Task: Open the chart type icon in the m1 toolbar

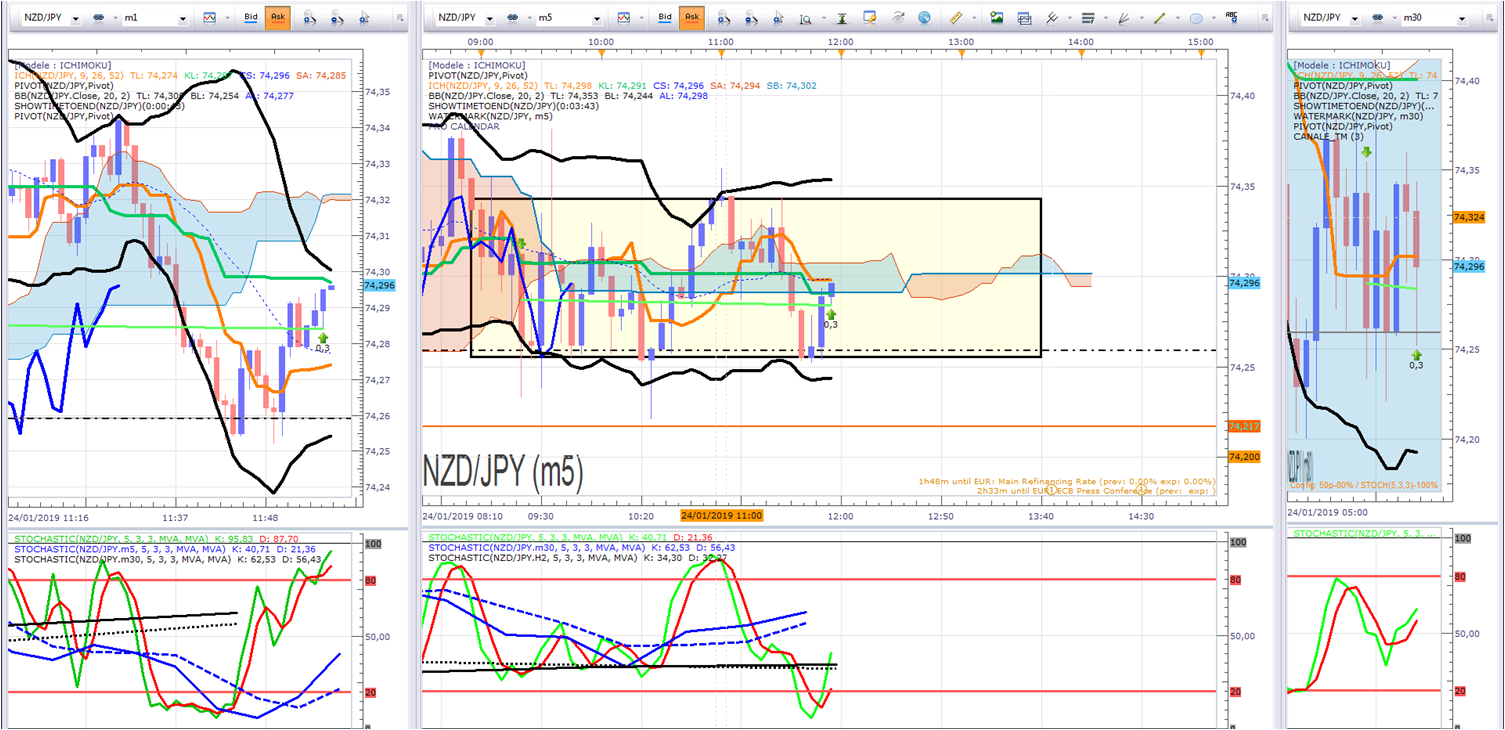Action: coord(209,18)
